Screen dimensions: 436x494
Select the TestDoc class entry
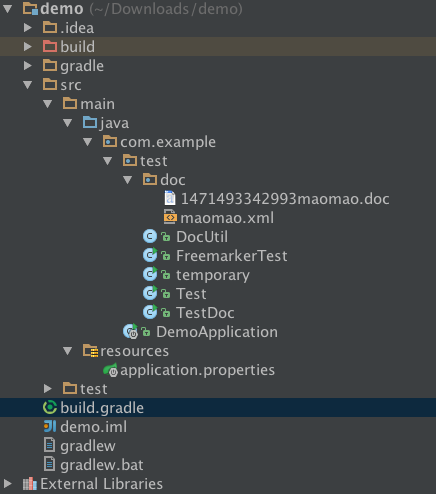click(205, 313)
